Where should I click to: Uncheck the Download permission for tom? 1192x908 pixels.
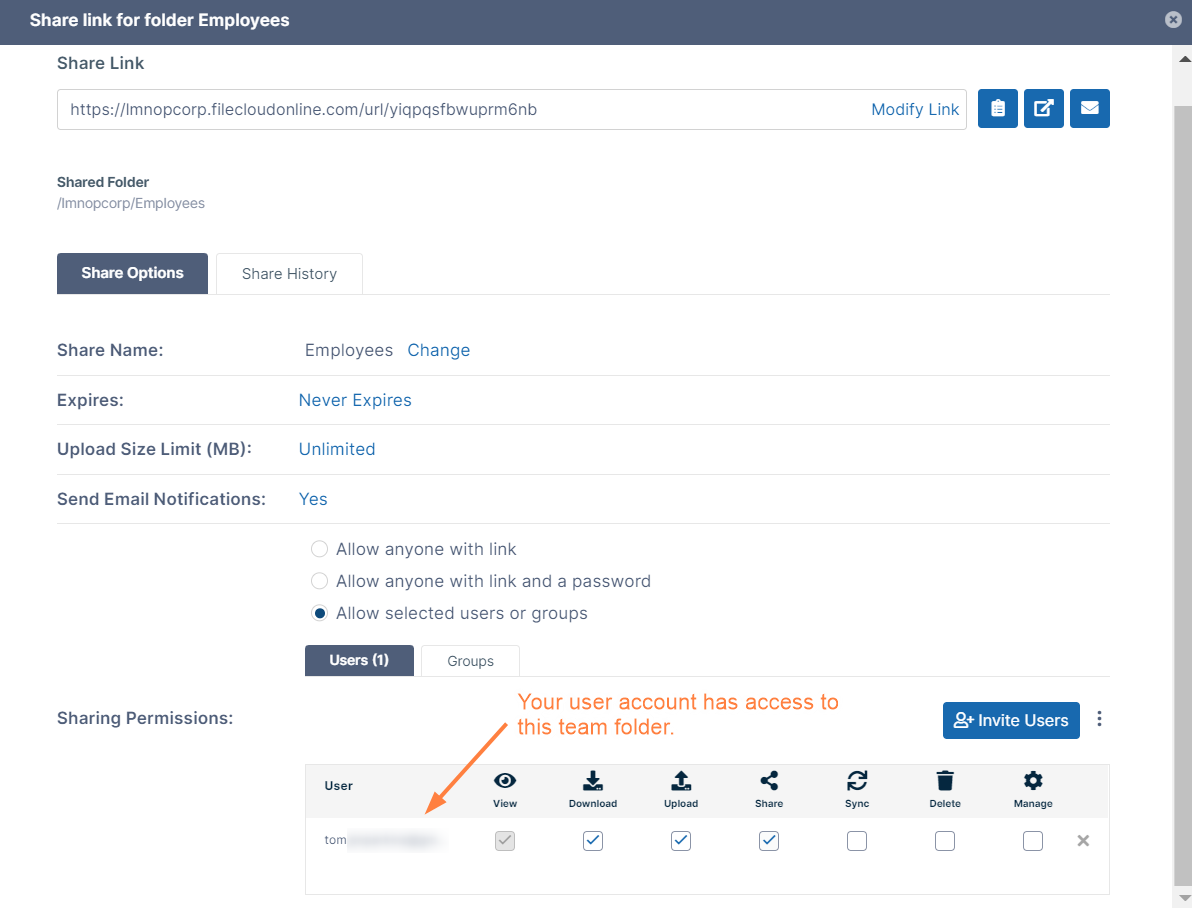click(593, 841)
